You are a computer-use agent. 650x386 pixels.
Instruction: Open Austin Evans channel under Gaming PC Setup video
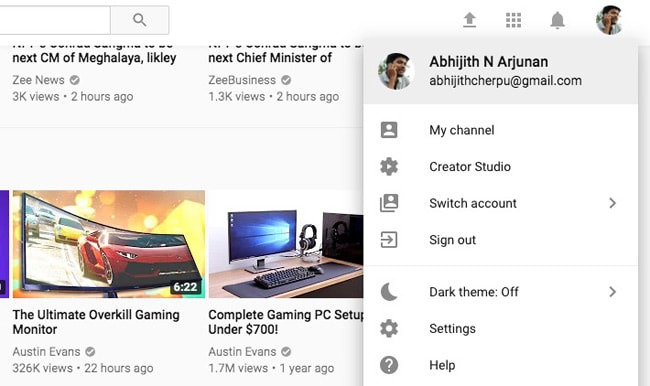point(242,352)
